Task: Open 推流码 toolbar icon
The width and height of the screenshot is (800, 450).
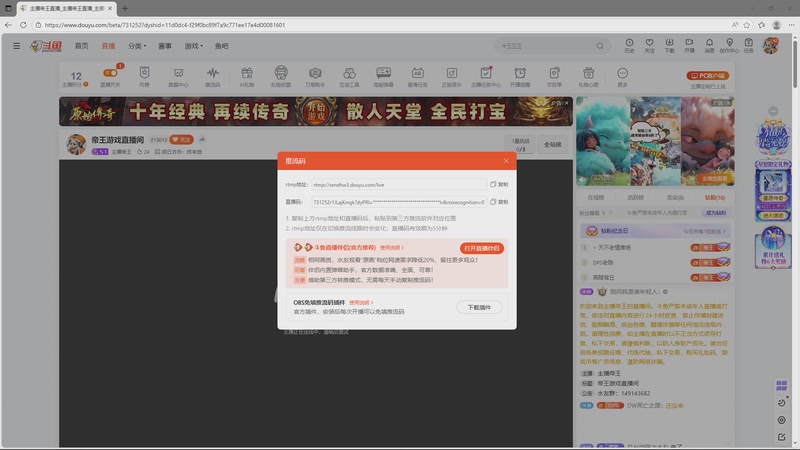Action: click(x=213, y=77)
